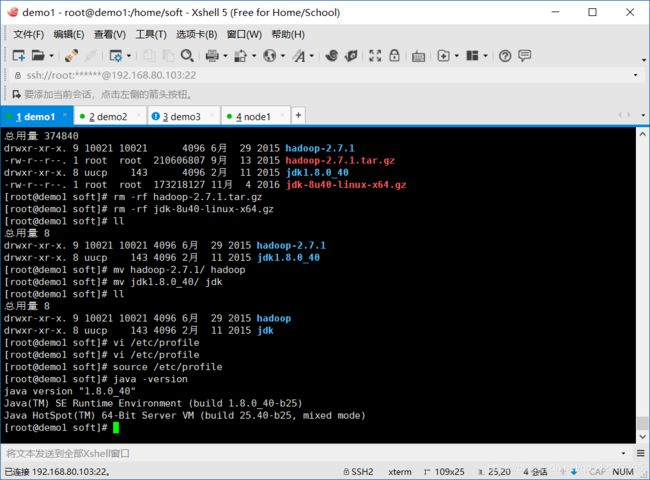This screenshot has width=650, height=480.
Task: Click the xterm status bar entry
Action: click(400, 472)
